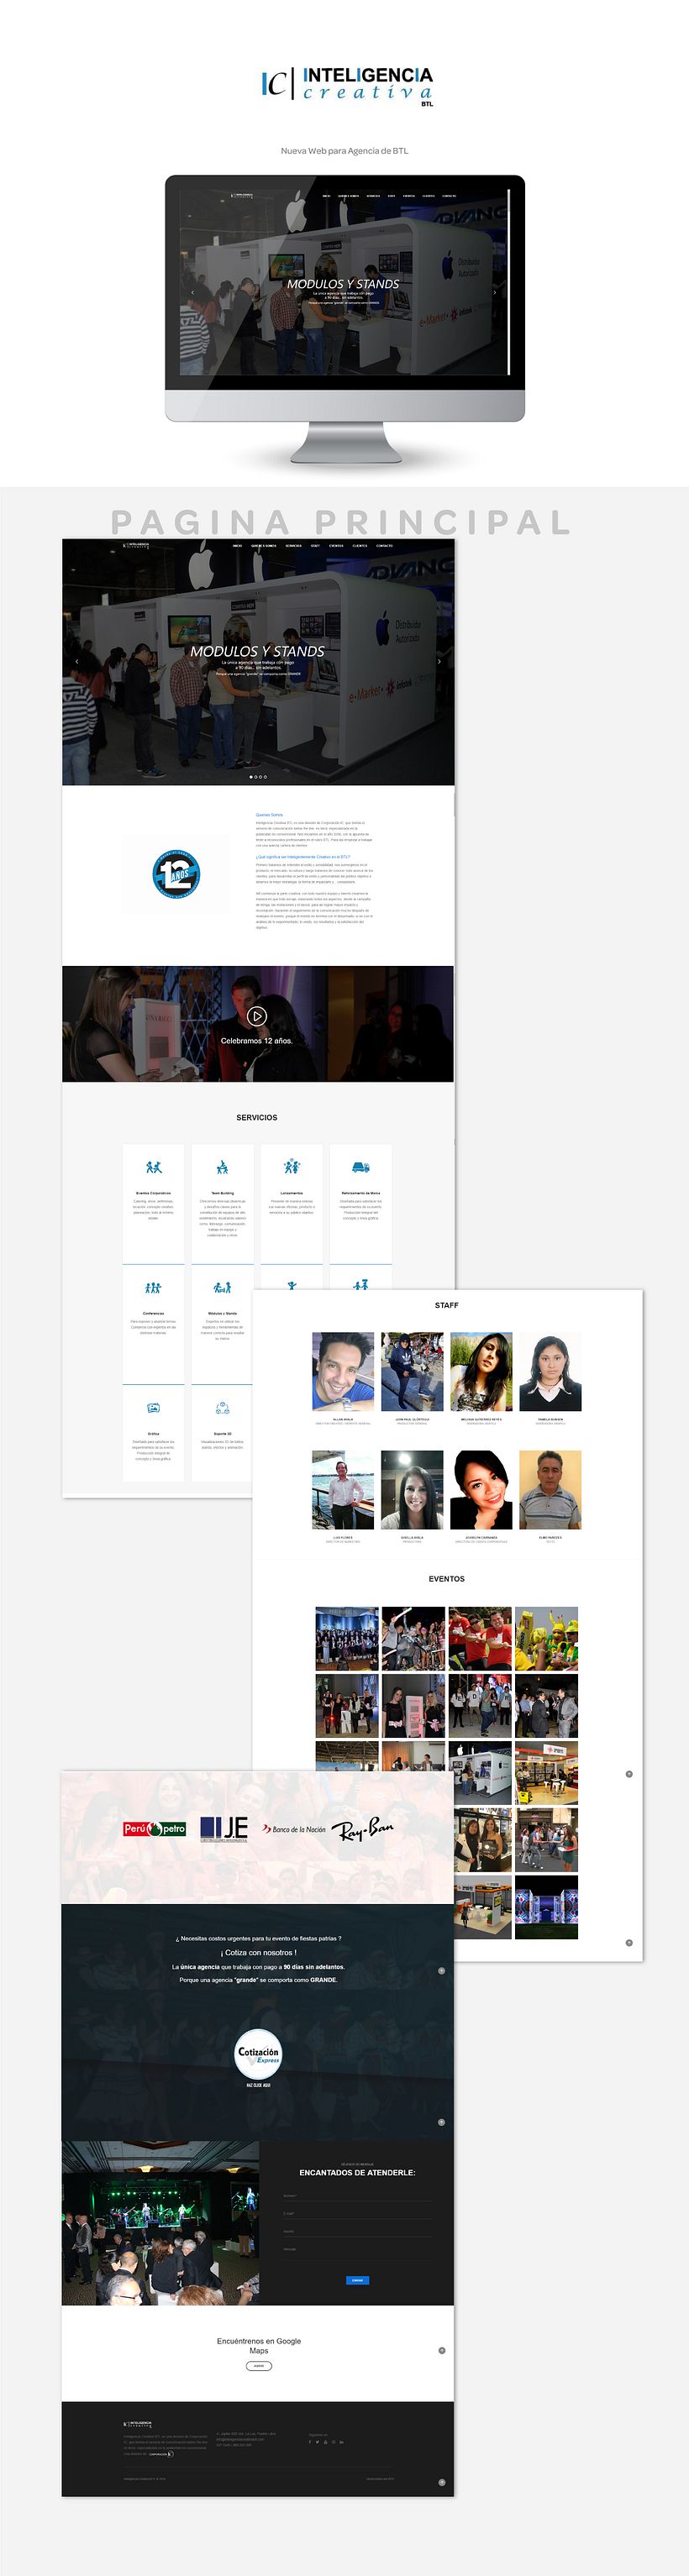Click the ENCANTADOS DE ATENDERLE heading

pyautogui.click(x=357, y=2172)
